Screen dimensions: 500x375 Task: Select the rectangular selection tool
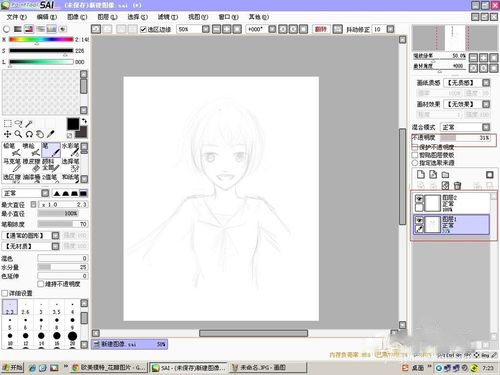coord(8,124)
